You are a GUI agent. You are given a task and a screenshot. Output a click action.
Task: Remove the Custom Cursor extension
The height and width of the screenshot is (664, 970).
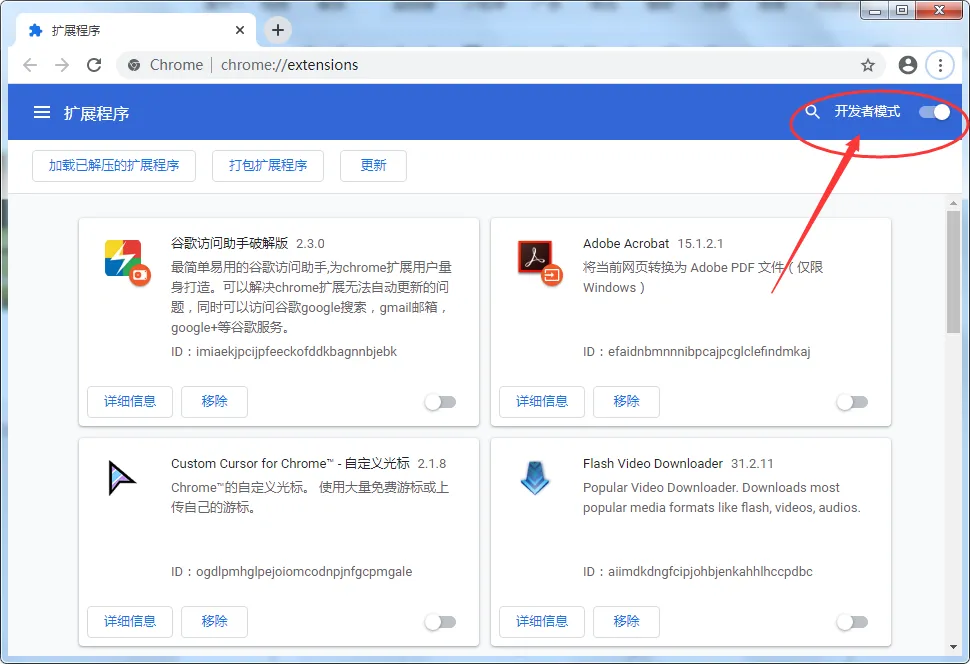[214, 621]
